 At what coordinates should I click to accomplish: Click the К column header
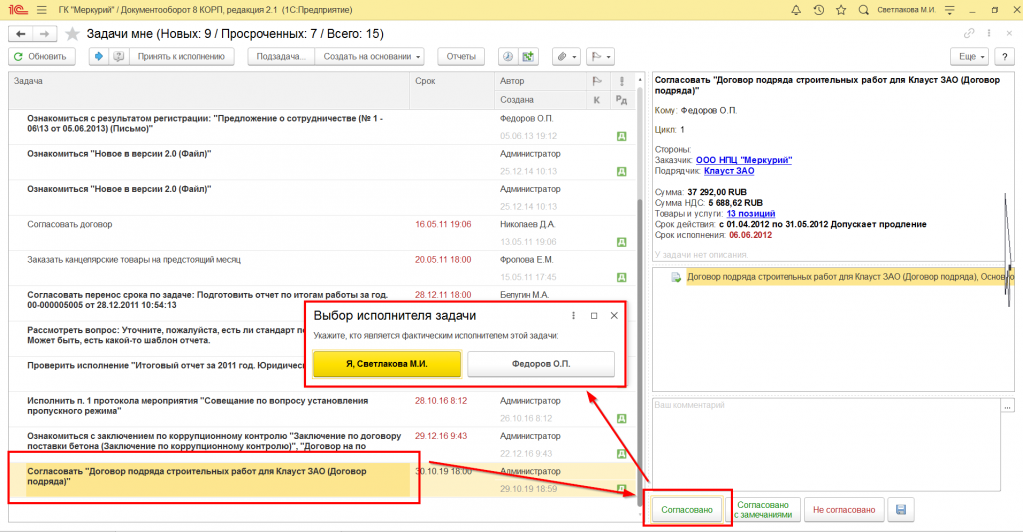tap(596, 100)
